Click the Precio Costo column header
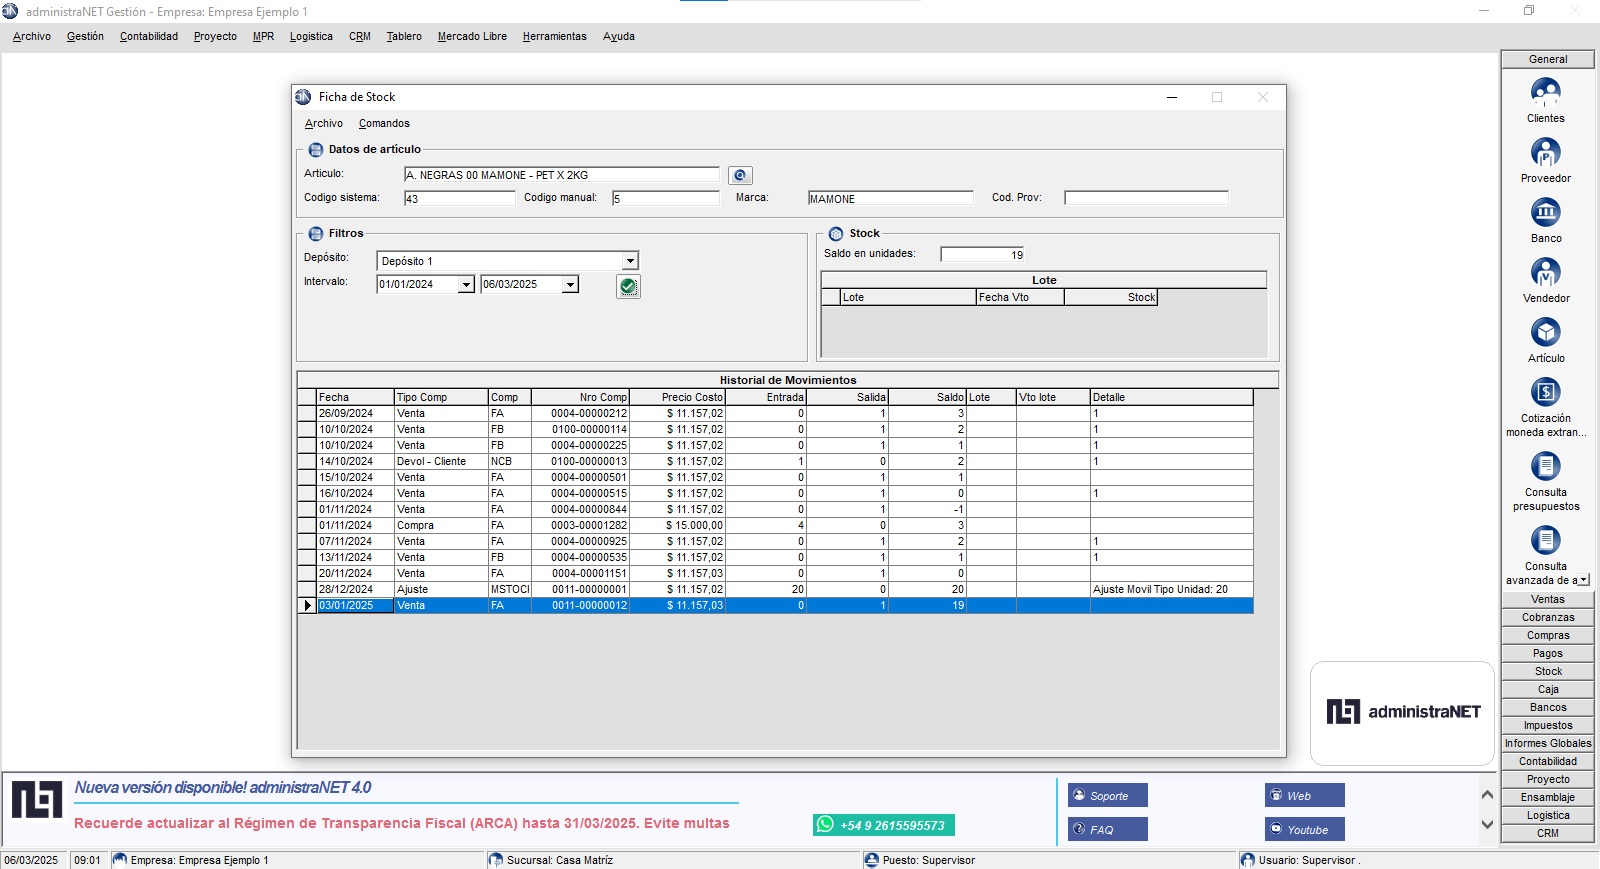Viewport: 1600px width, 869px height. (x=678, y=397)
